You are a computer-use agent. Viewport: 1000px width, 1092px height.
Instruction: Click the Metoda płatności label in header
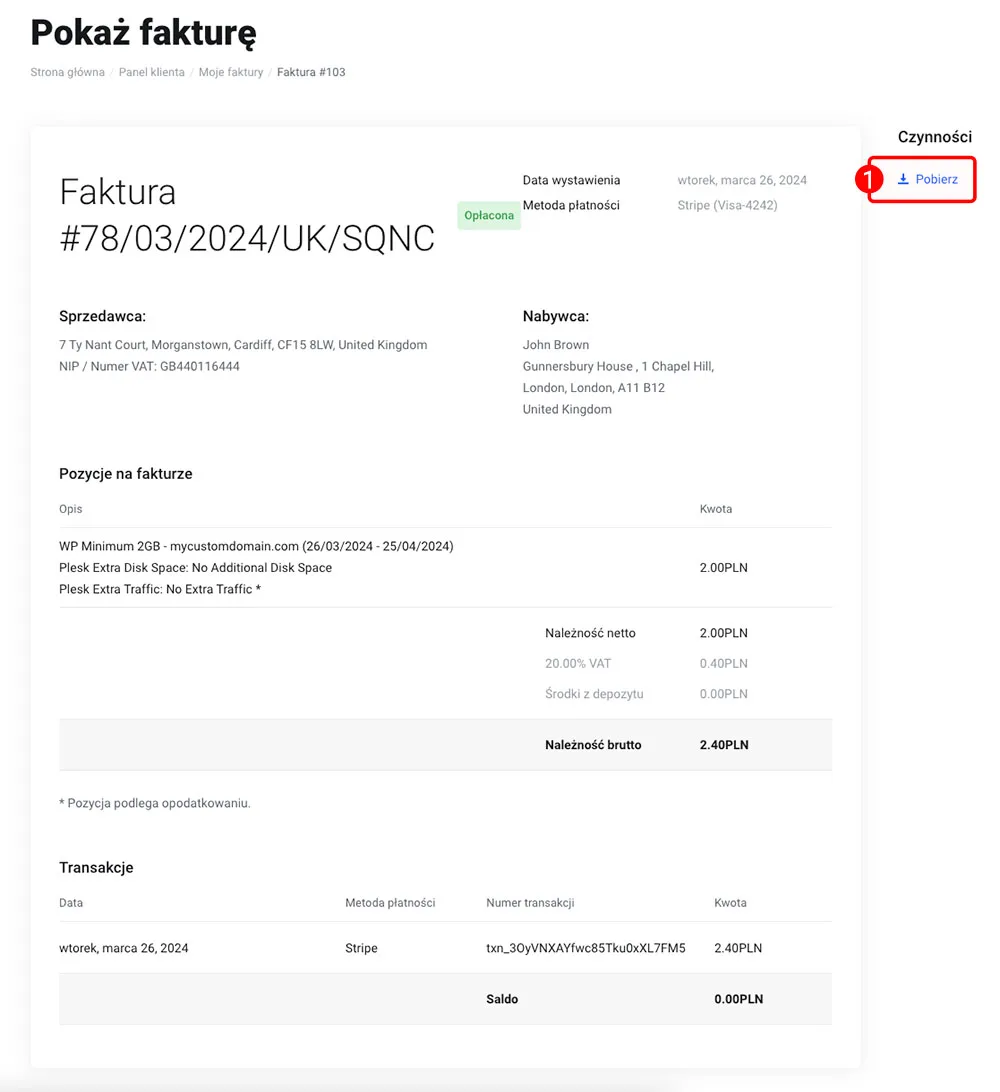pyautogui.click(x=571, y=205)
